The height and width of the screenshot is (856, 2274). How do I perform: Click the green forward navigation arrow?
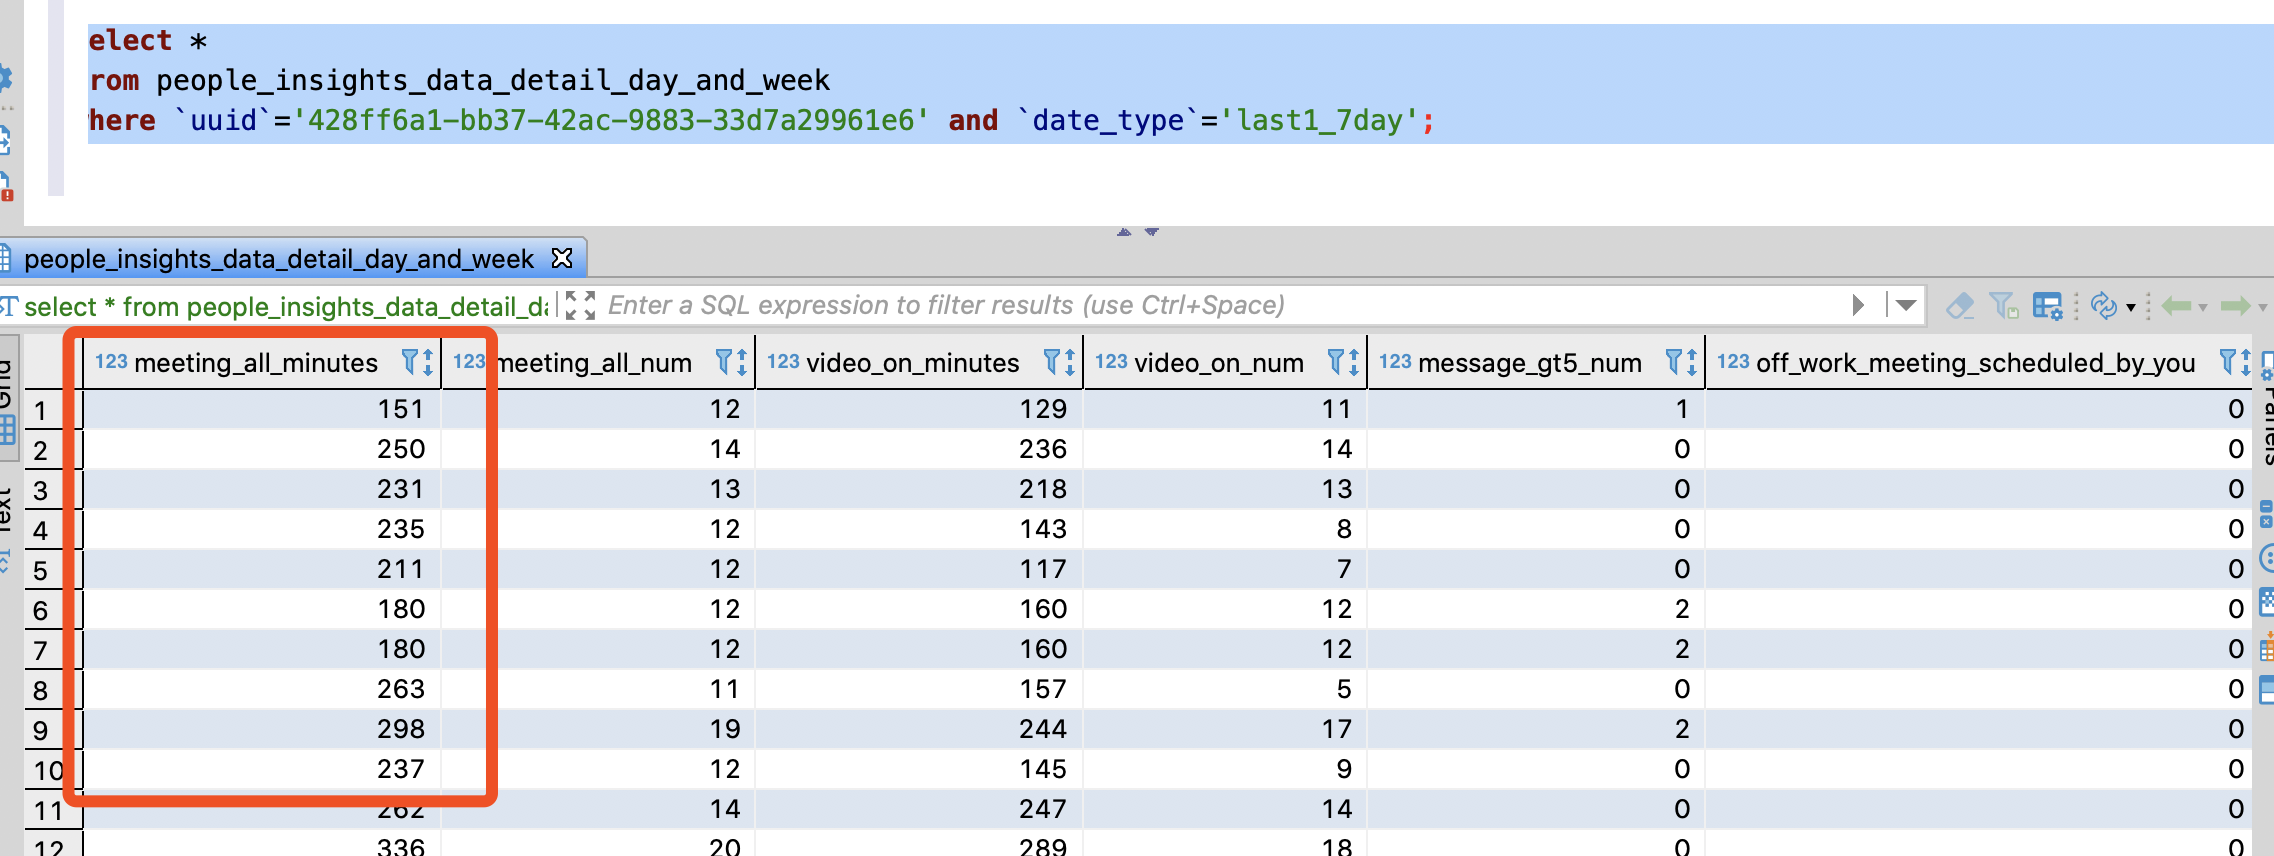tap(2234, 306)
